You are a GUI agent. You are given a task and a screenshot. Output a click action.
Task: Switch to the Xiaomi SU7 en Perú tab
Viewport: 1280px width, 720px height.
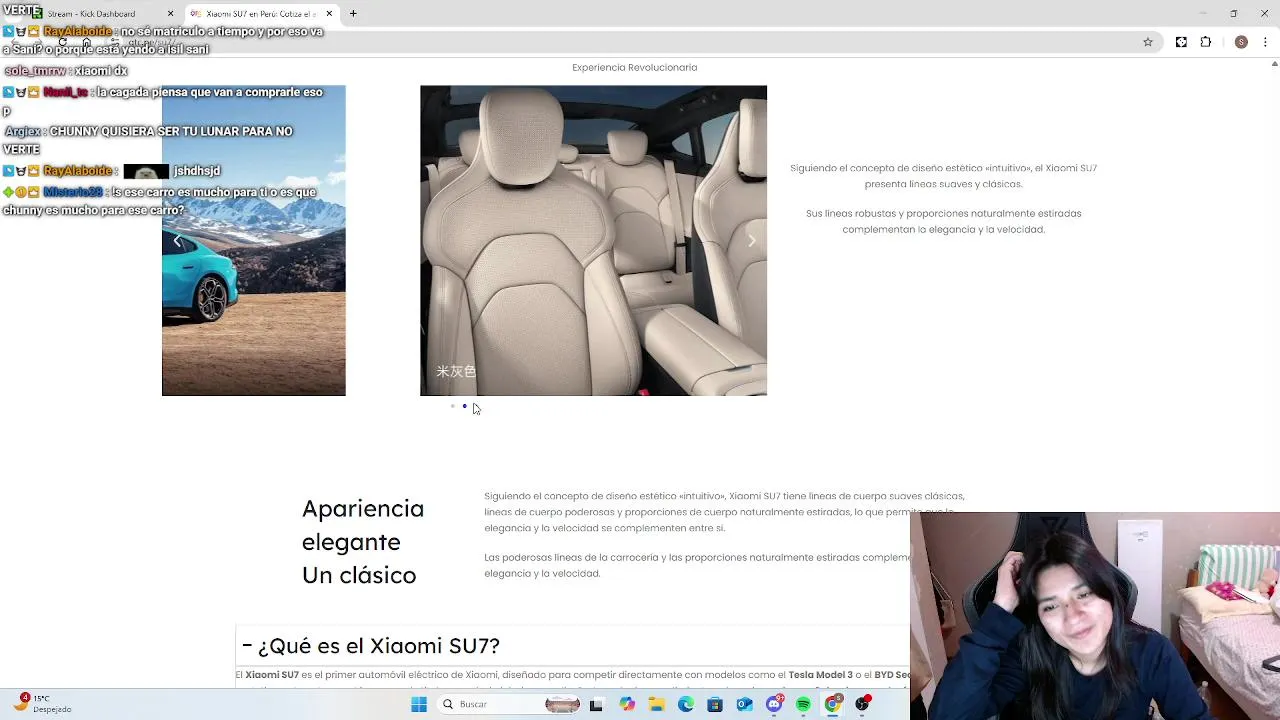pyautogui.click(x=260, y=14)
